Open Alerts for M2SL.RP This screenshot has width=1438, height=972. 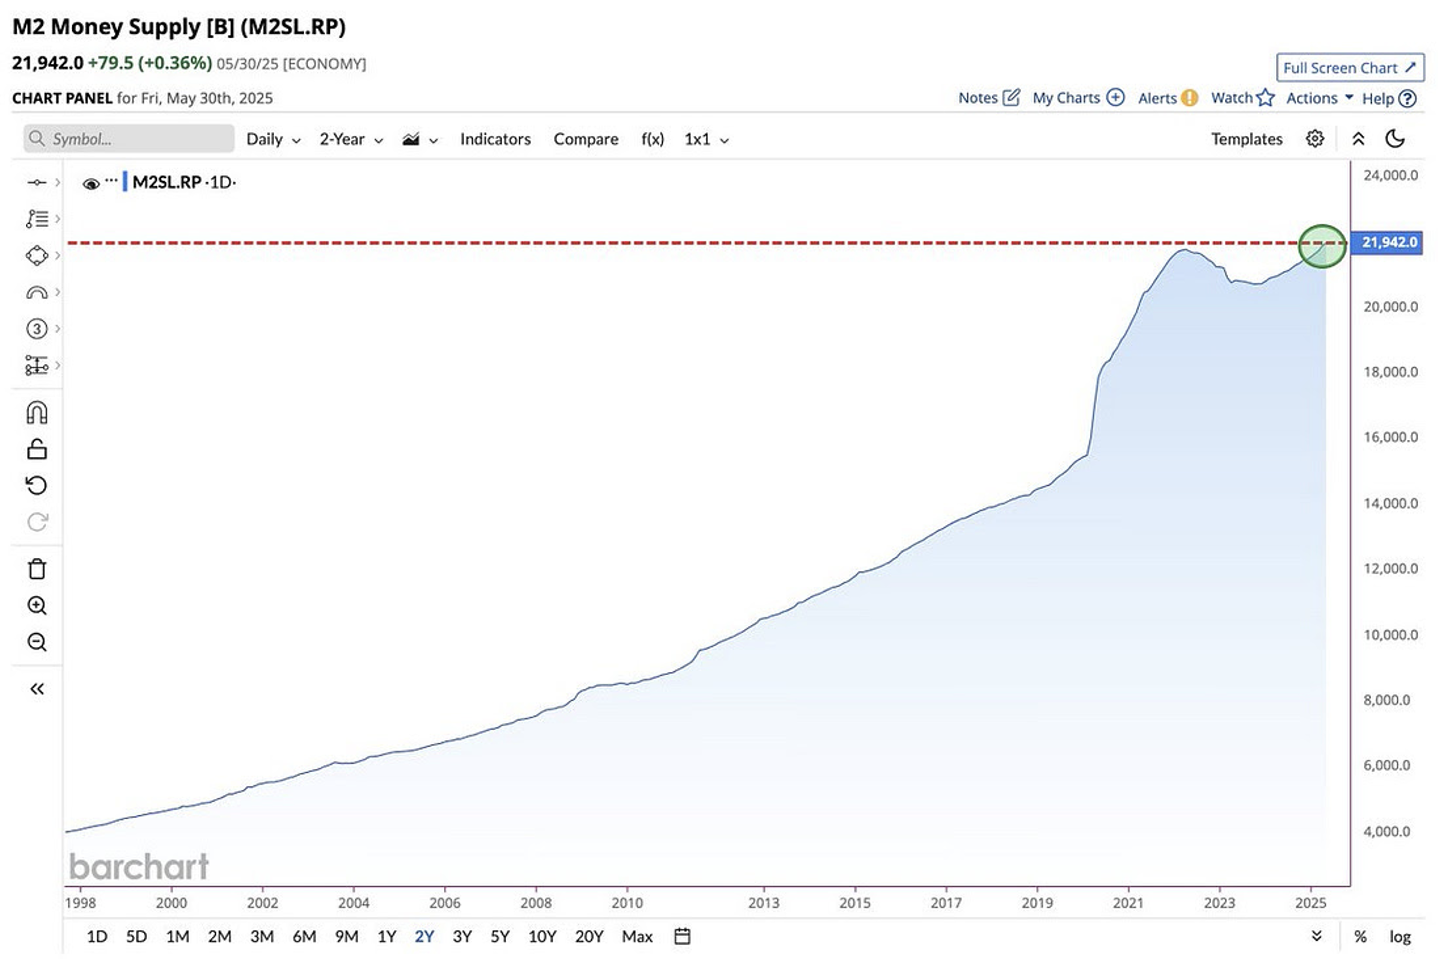coord(1167,98)
